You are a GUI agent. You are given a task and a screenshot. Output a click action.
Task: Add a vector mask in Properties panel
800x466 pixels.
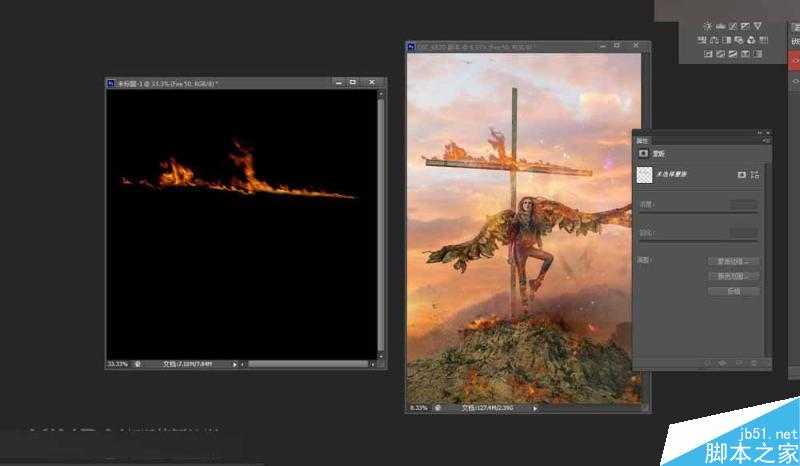pos(755,175)
